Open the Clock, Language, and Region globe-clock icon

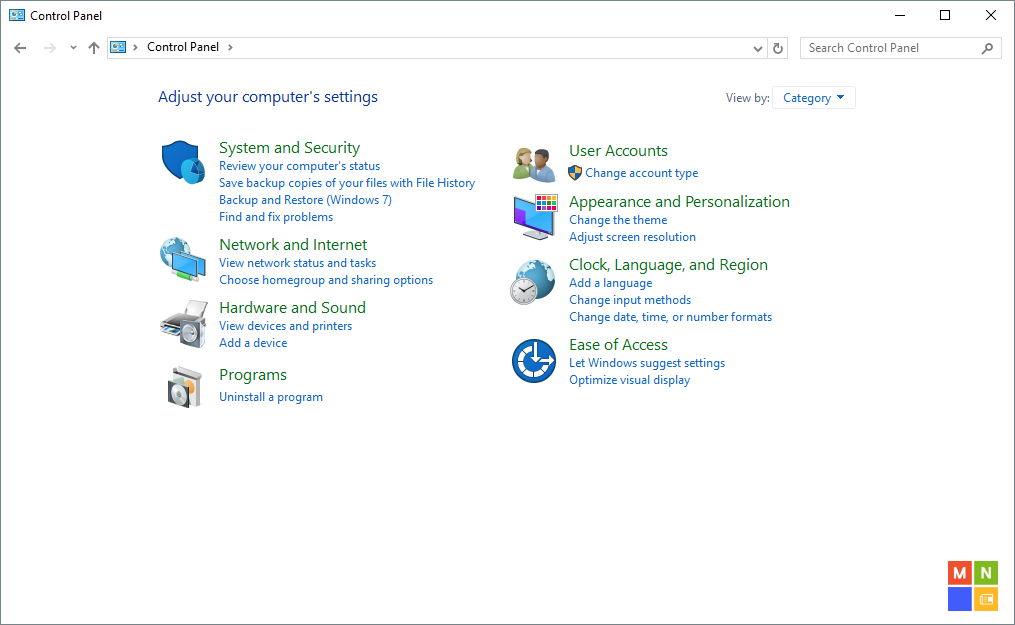click(x=532, y=281)
